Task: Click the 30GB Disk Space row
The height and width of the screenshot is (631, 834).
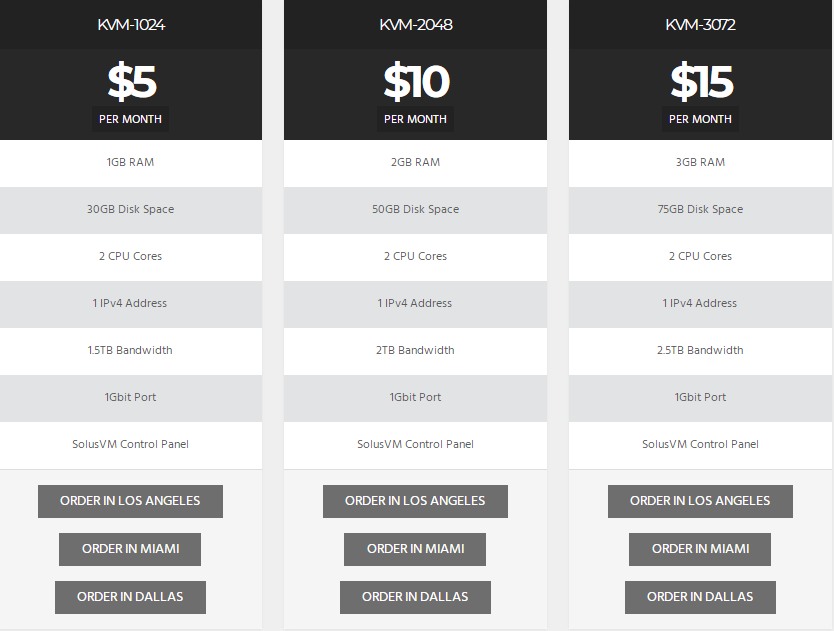Action: (130, 210)
